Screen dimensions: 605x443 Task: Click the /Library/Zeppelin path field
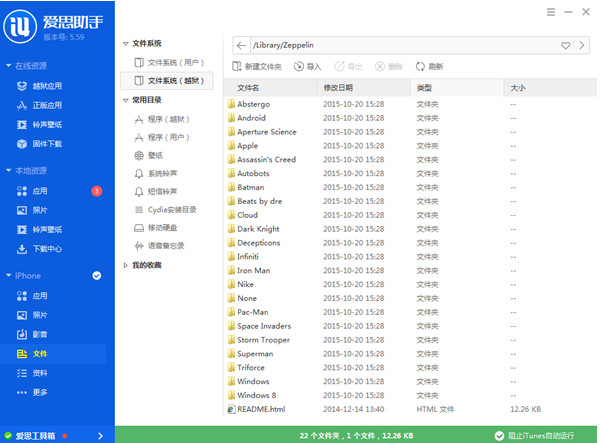pos(400,45)
